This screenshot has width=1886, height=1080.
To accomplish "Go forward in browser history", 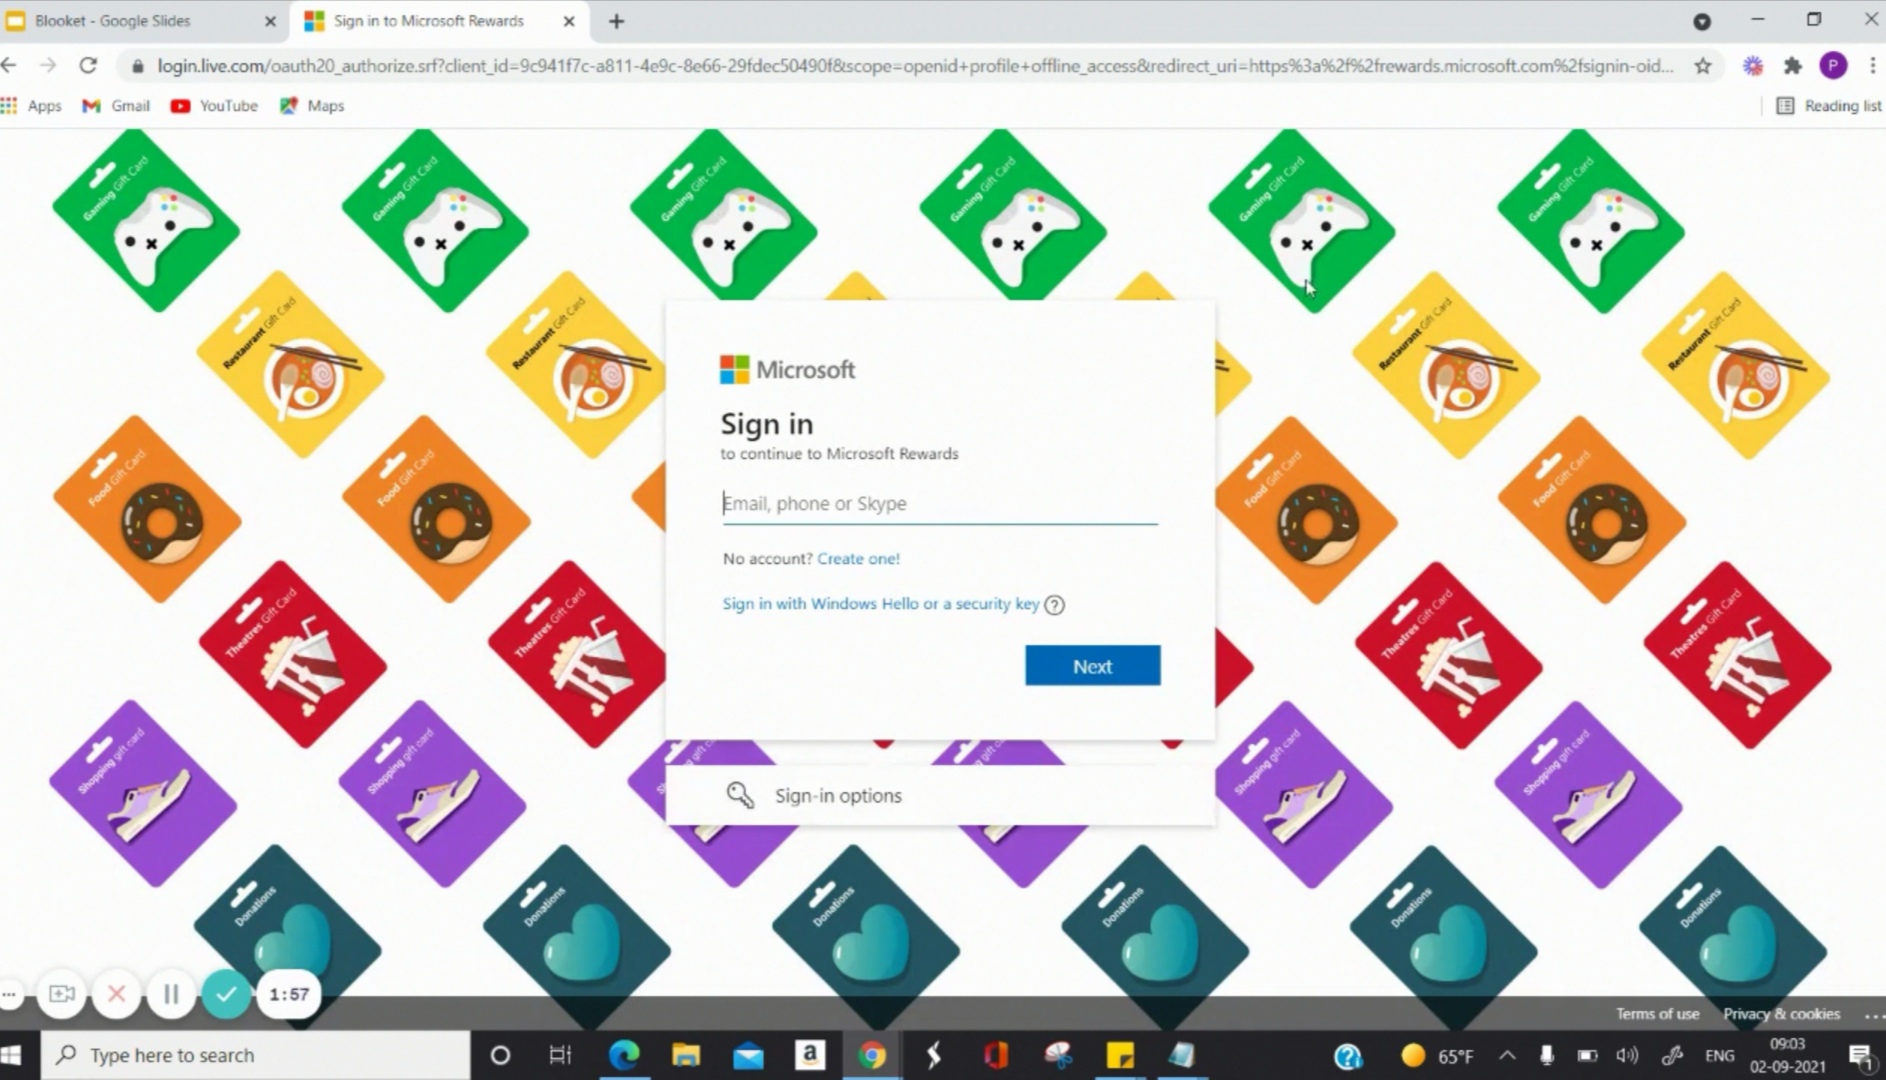I will coord(48,66).
